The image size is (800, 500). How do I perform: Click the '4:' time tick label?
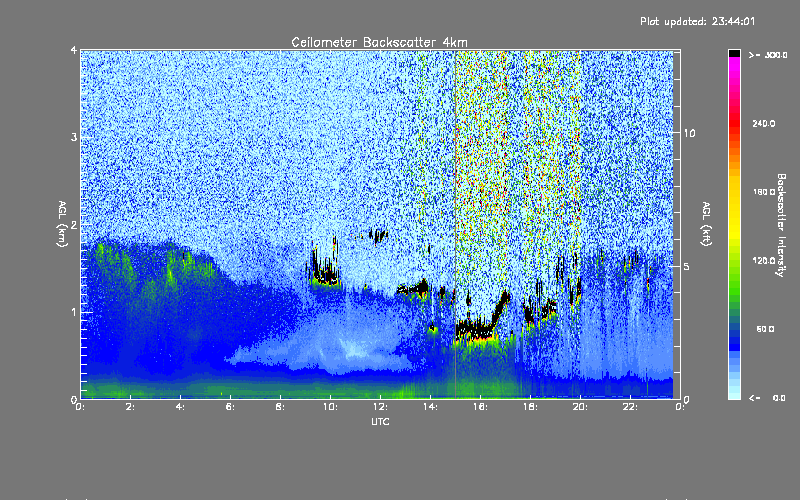pyautogui.click(x=180, y=407)
